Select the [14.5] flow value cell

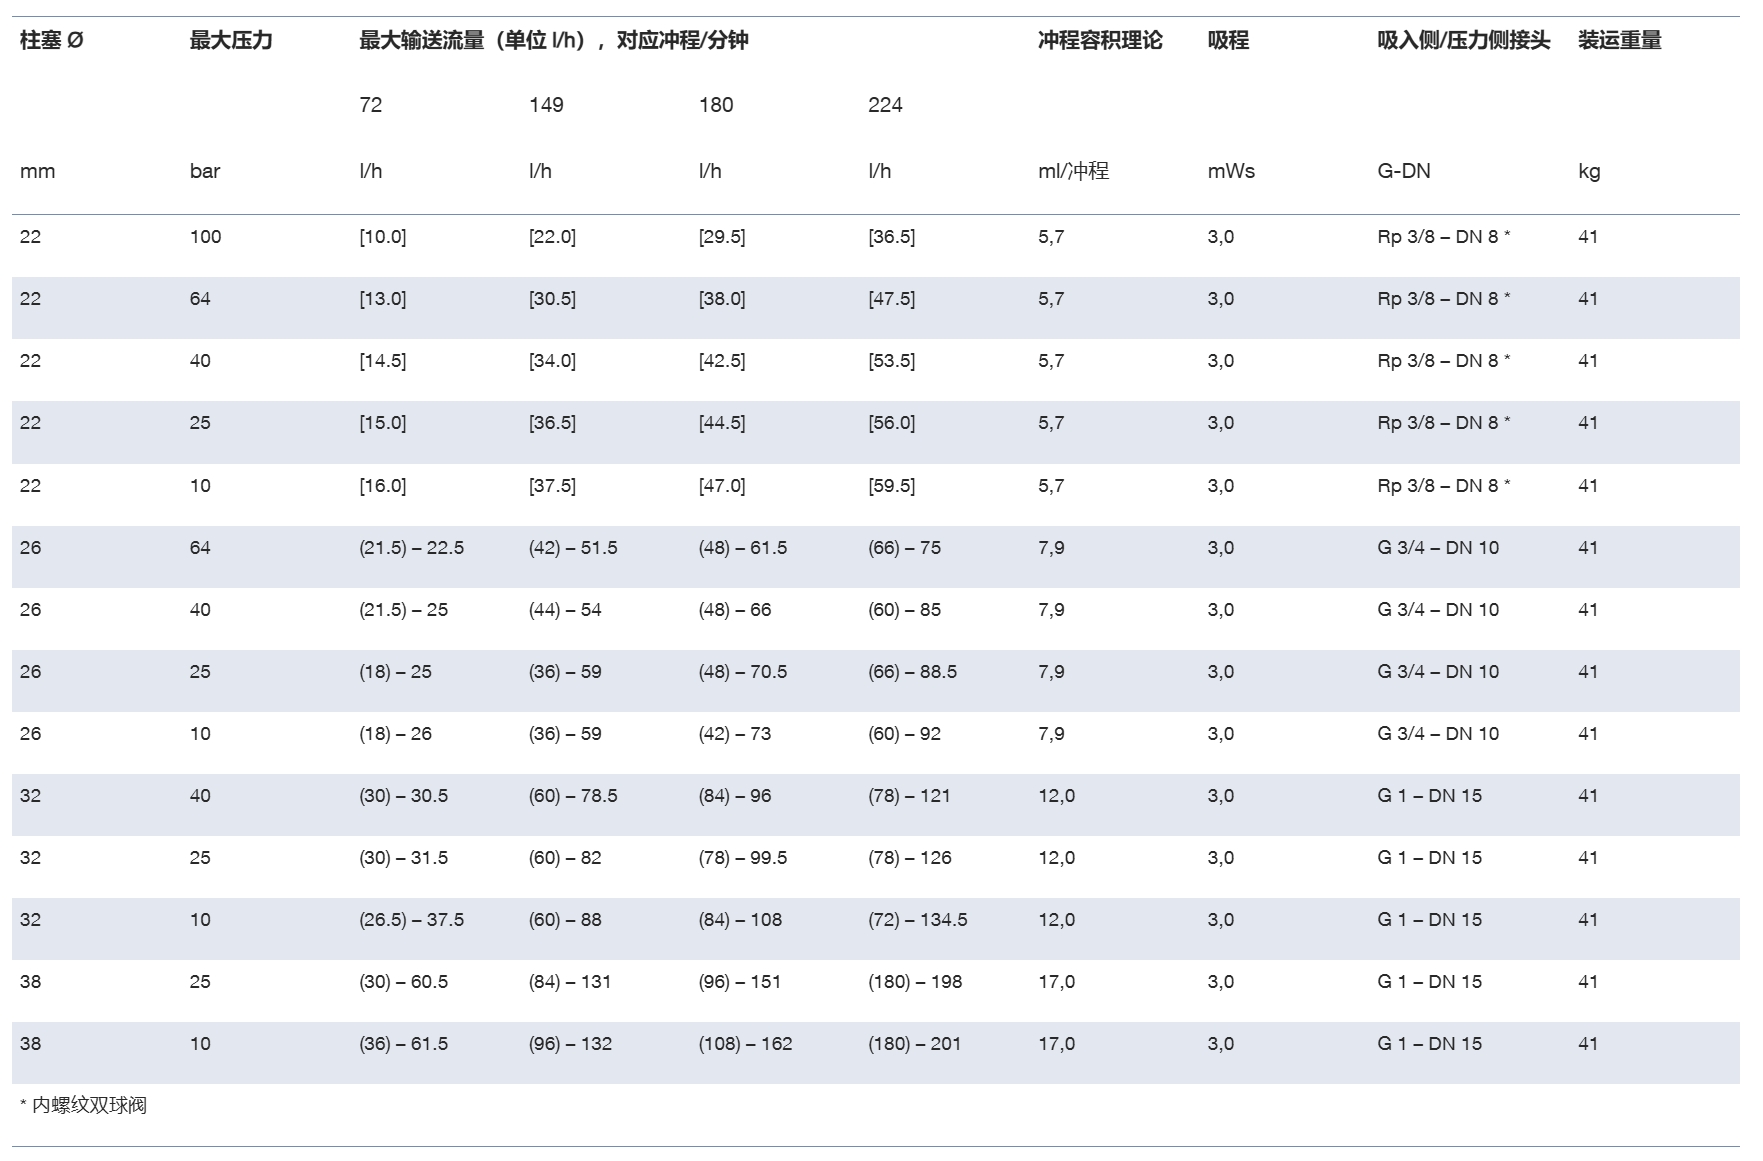[383, 361]
